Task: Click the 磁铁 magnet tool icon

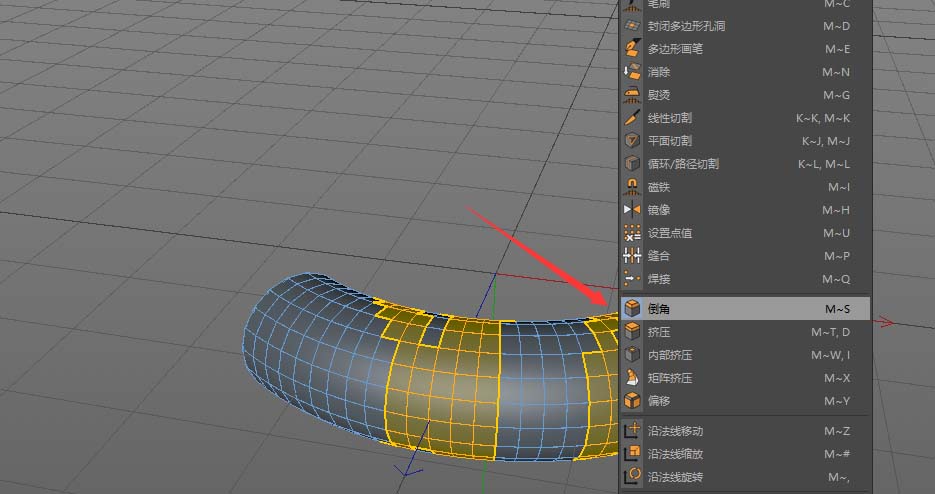Action: (632, 187)
